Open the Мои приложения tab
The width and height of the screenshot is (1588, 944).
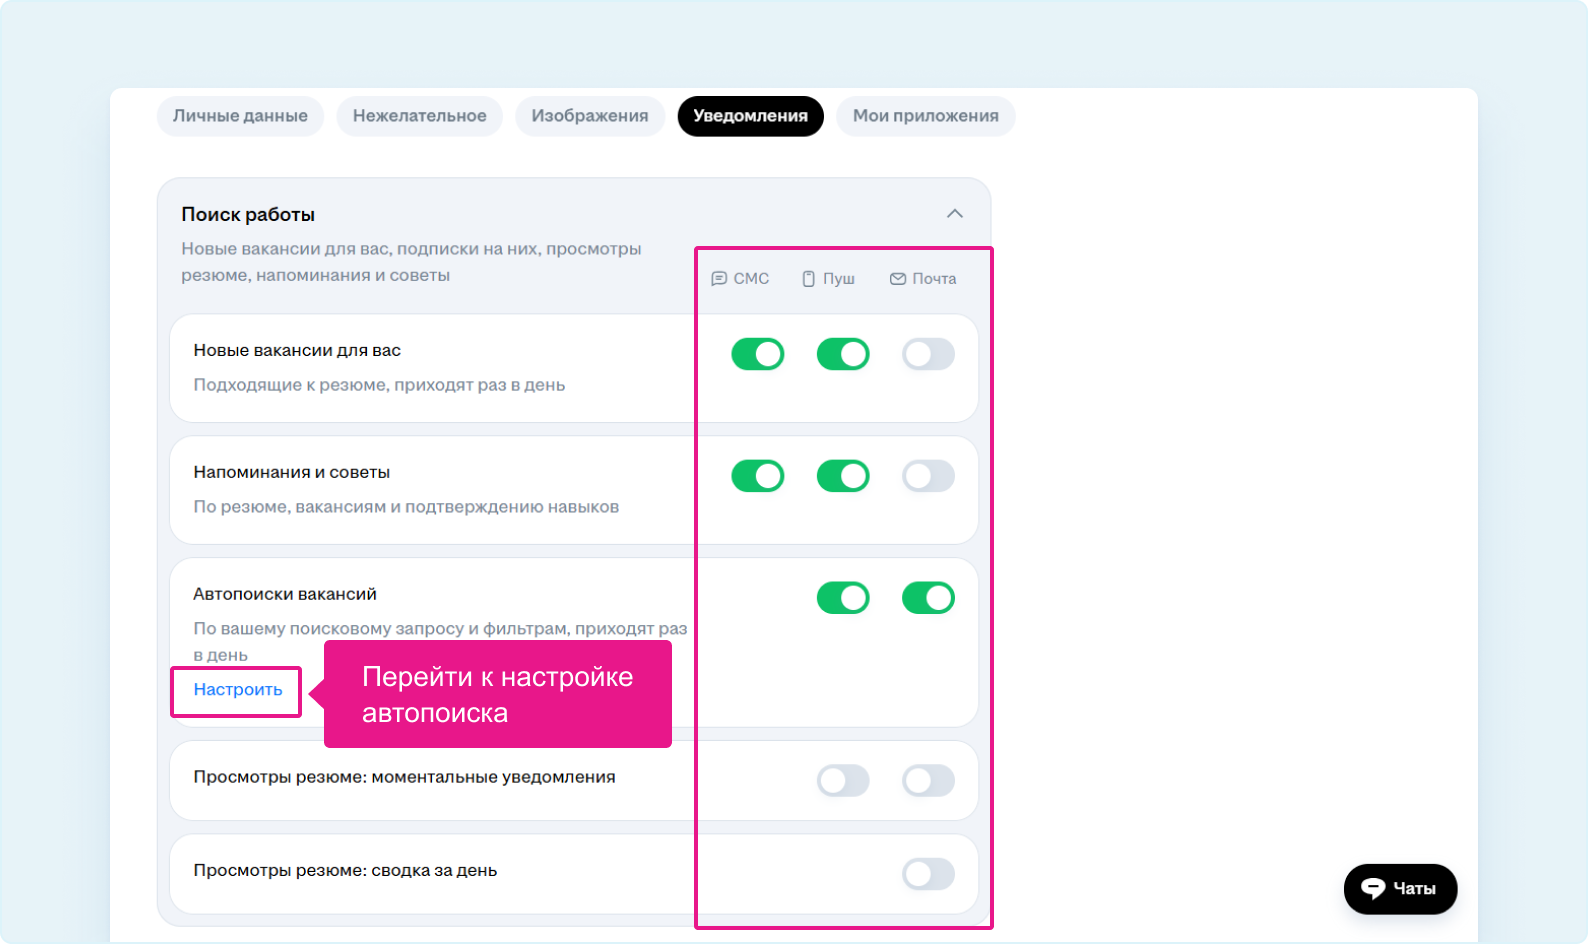925,116
